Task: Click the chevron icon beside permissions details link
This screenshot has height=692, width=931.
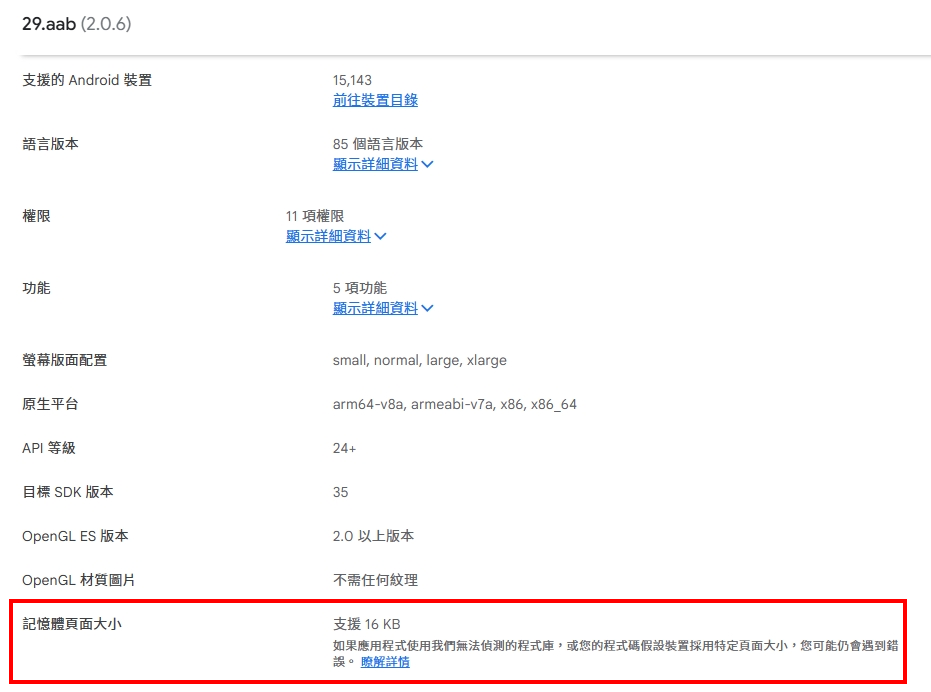Action: click(381, 236)
